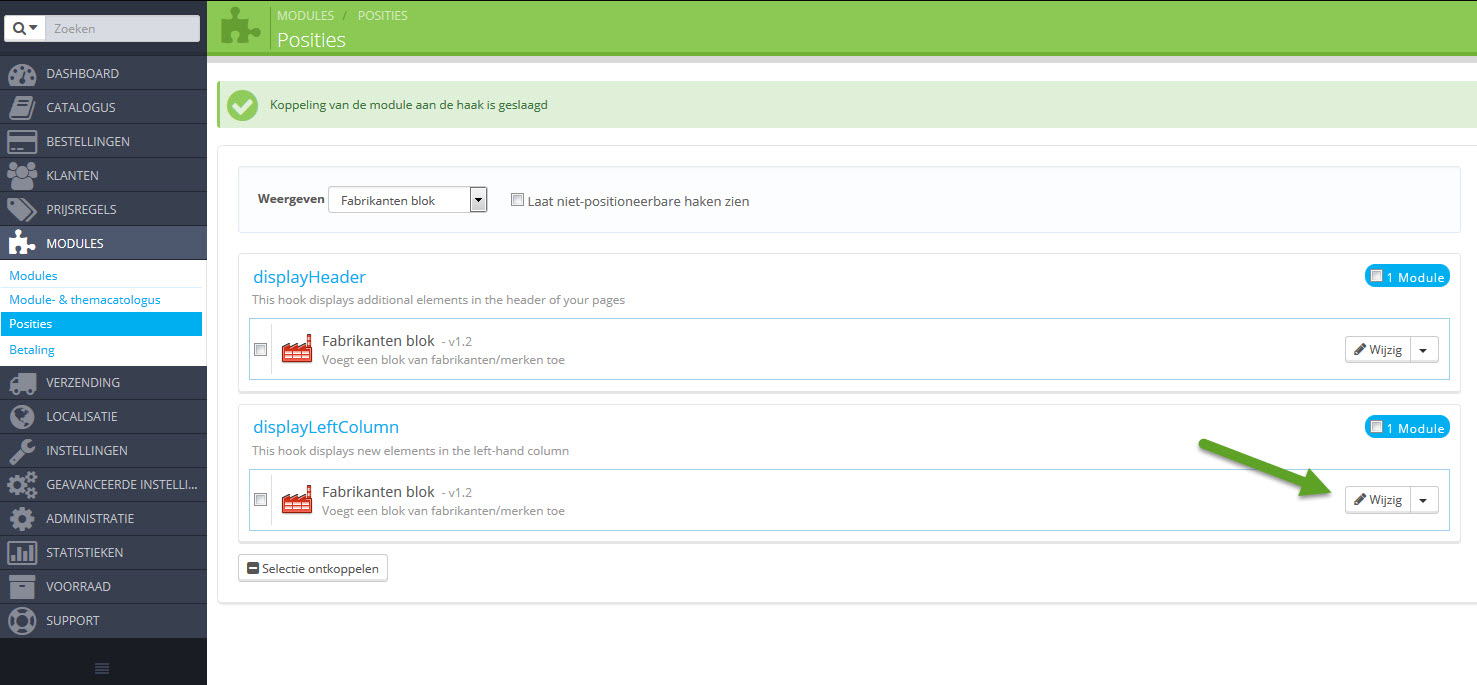Click POSITIES breadcrumb in header

pyautogui.click(x=382, y=16)
